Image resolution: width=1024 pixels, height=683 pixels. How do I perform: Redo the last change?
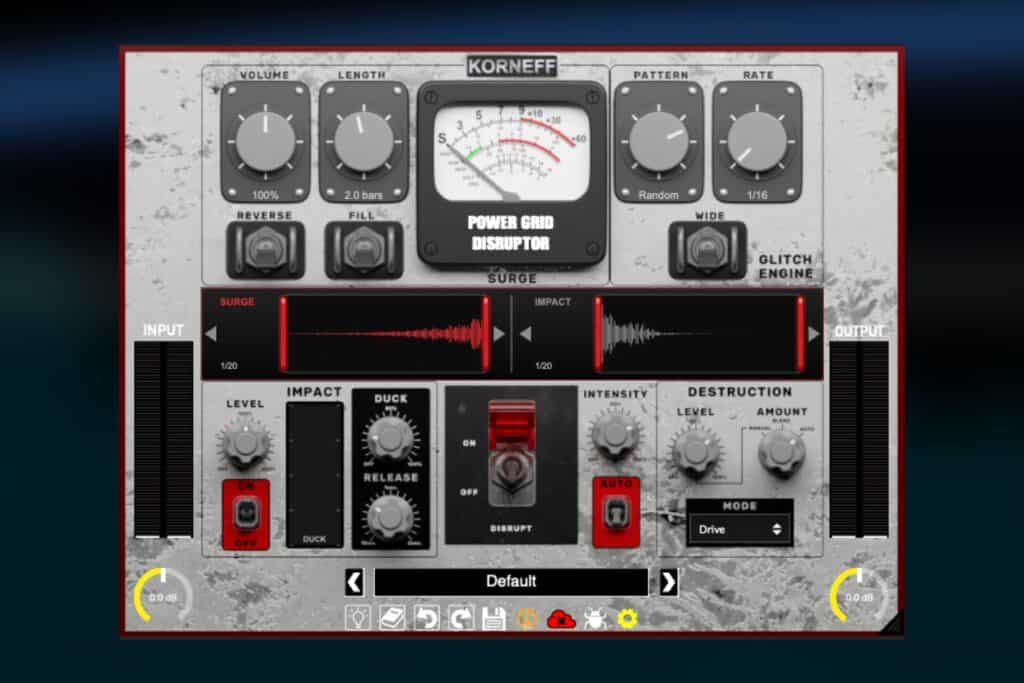(460, 618)
